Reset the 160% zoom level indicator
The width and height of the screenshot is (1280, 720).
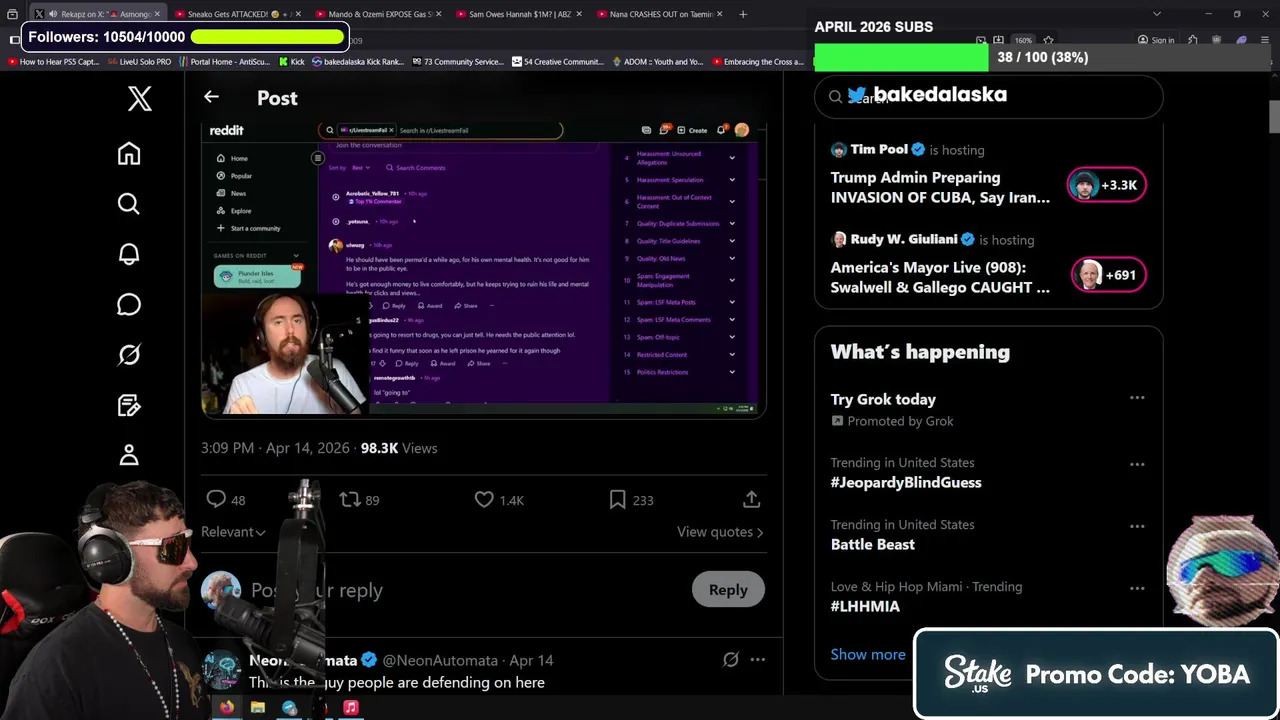point(1023,40)
